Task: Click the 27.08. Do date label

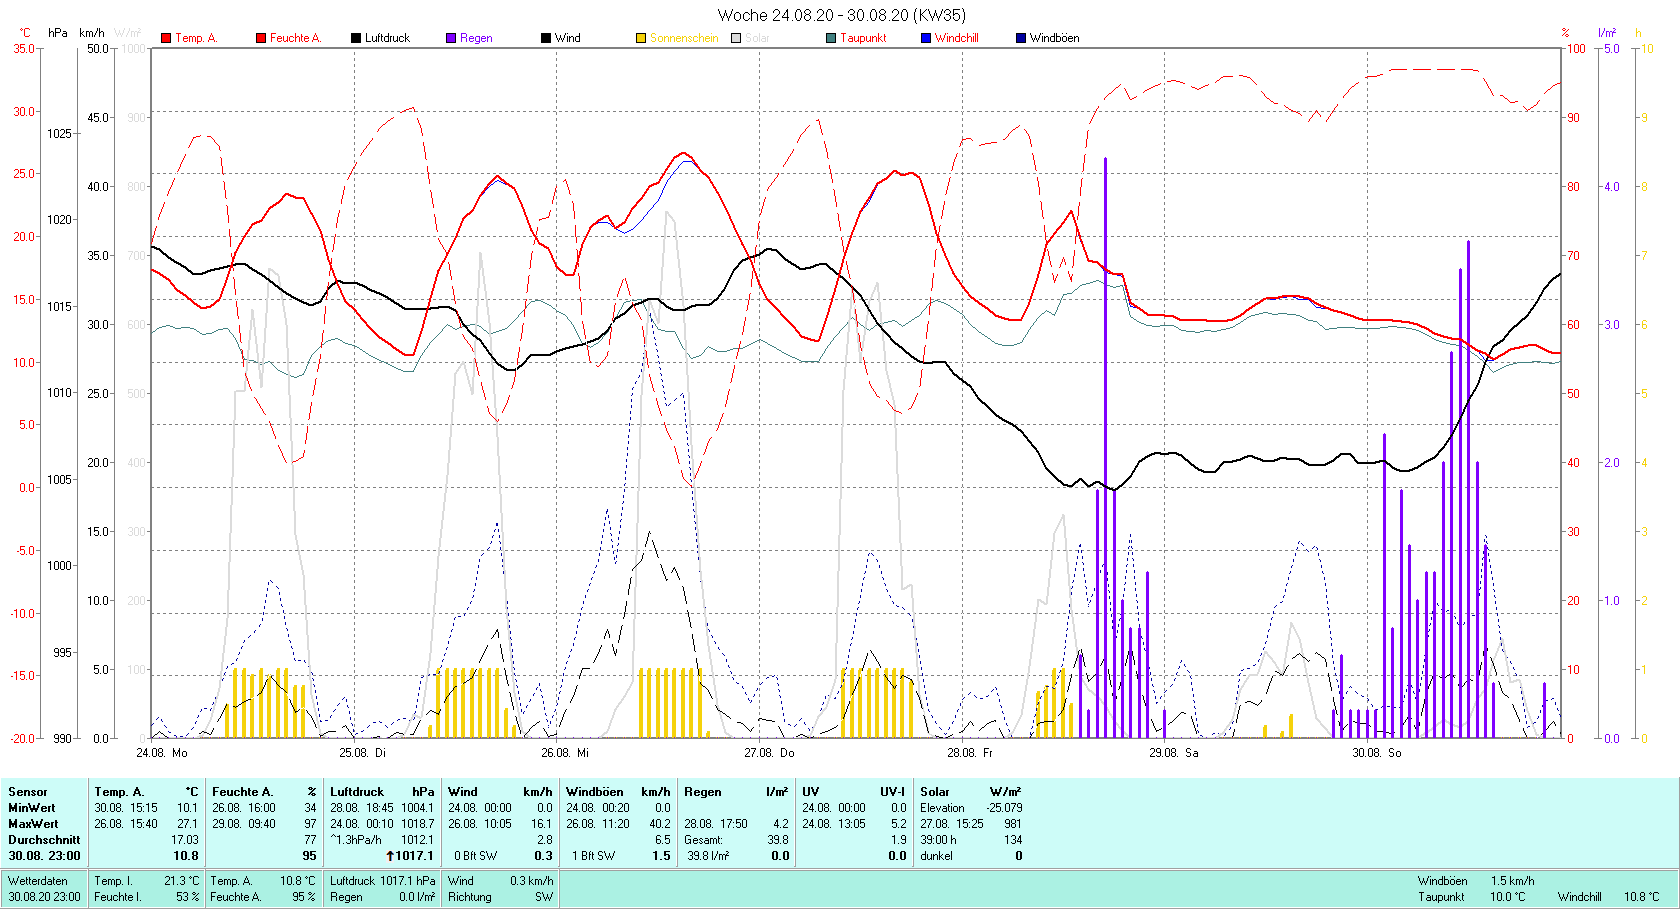Action: [769, 753]
